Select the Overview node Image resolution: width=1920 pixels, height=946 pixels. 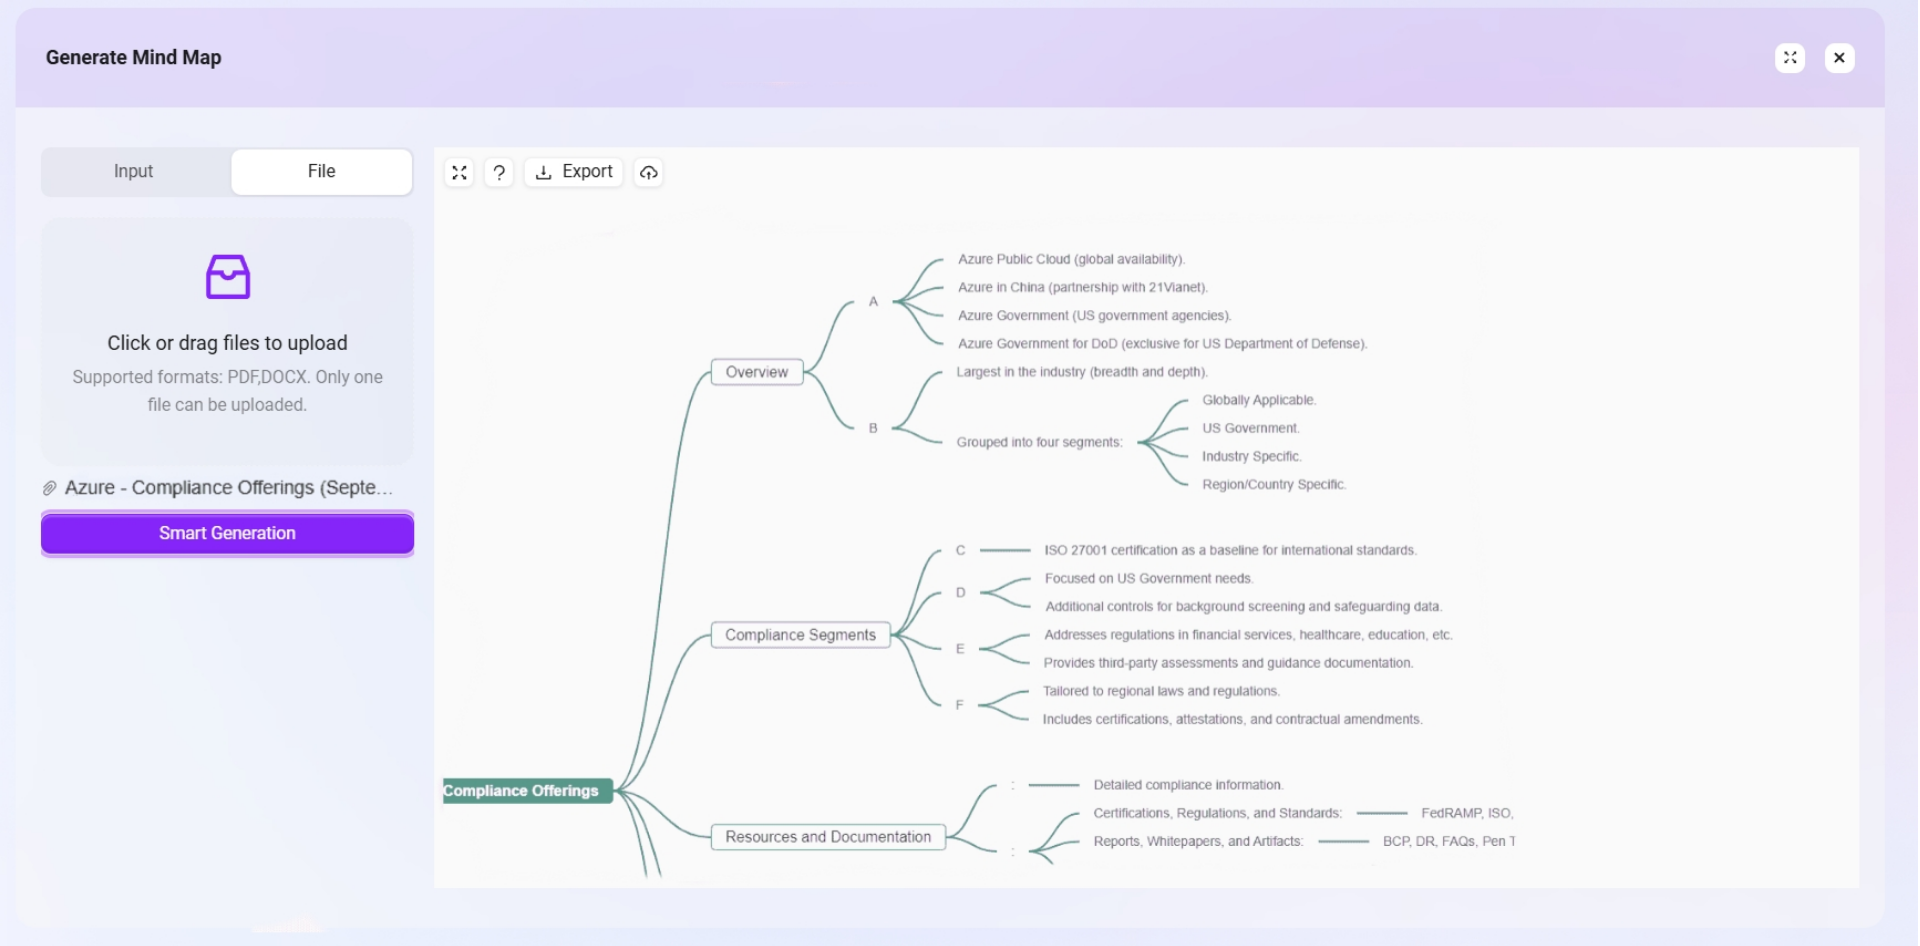[x=757, y=372]
